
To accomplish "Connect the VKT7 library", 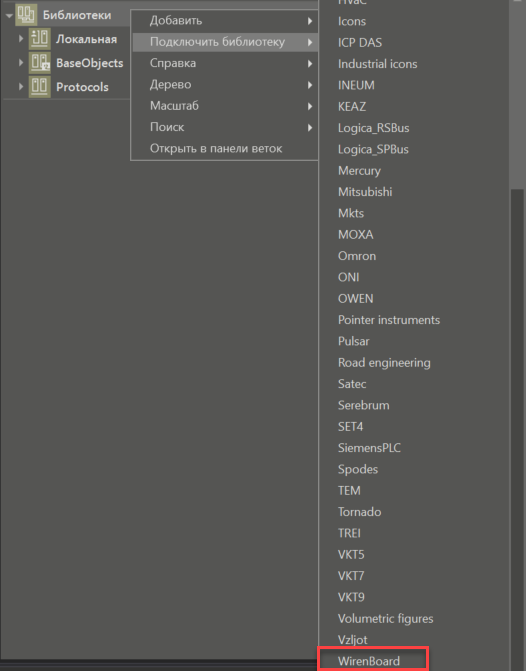I will point(351,576).
